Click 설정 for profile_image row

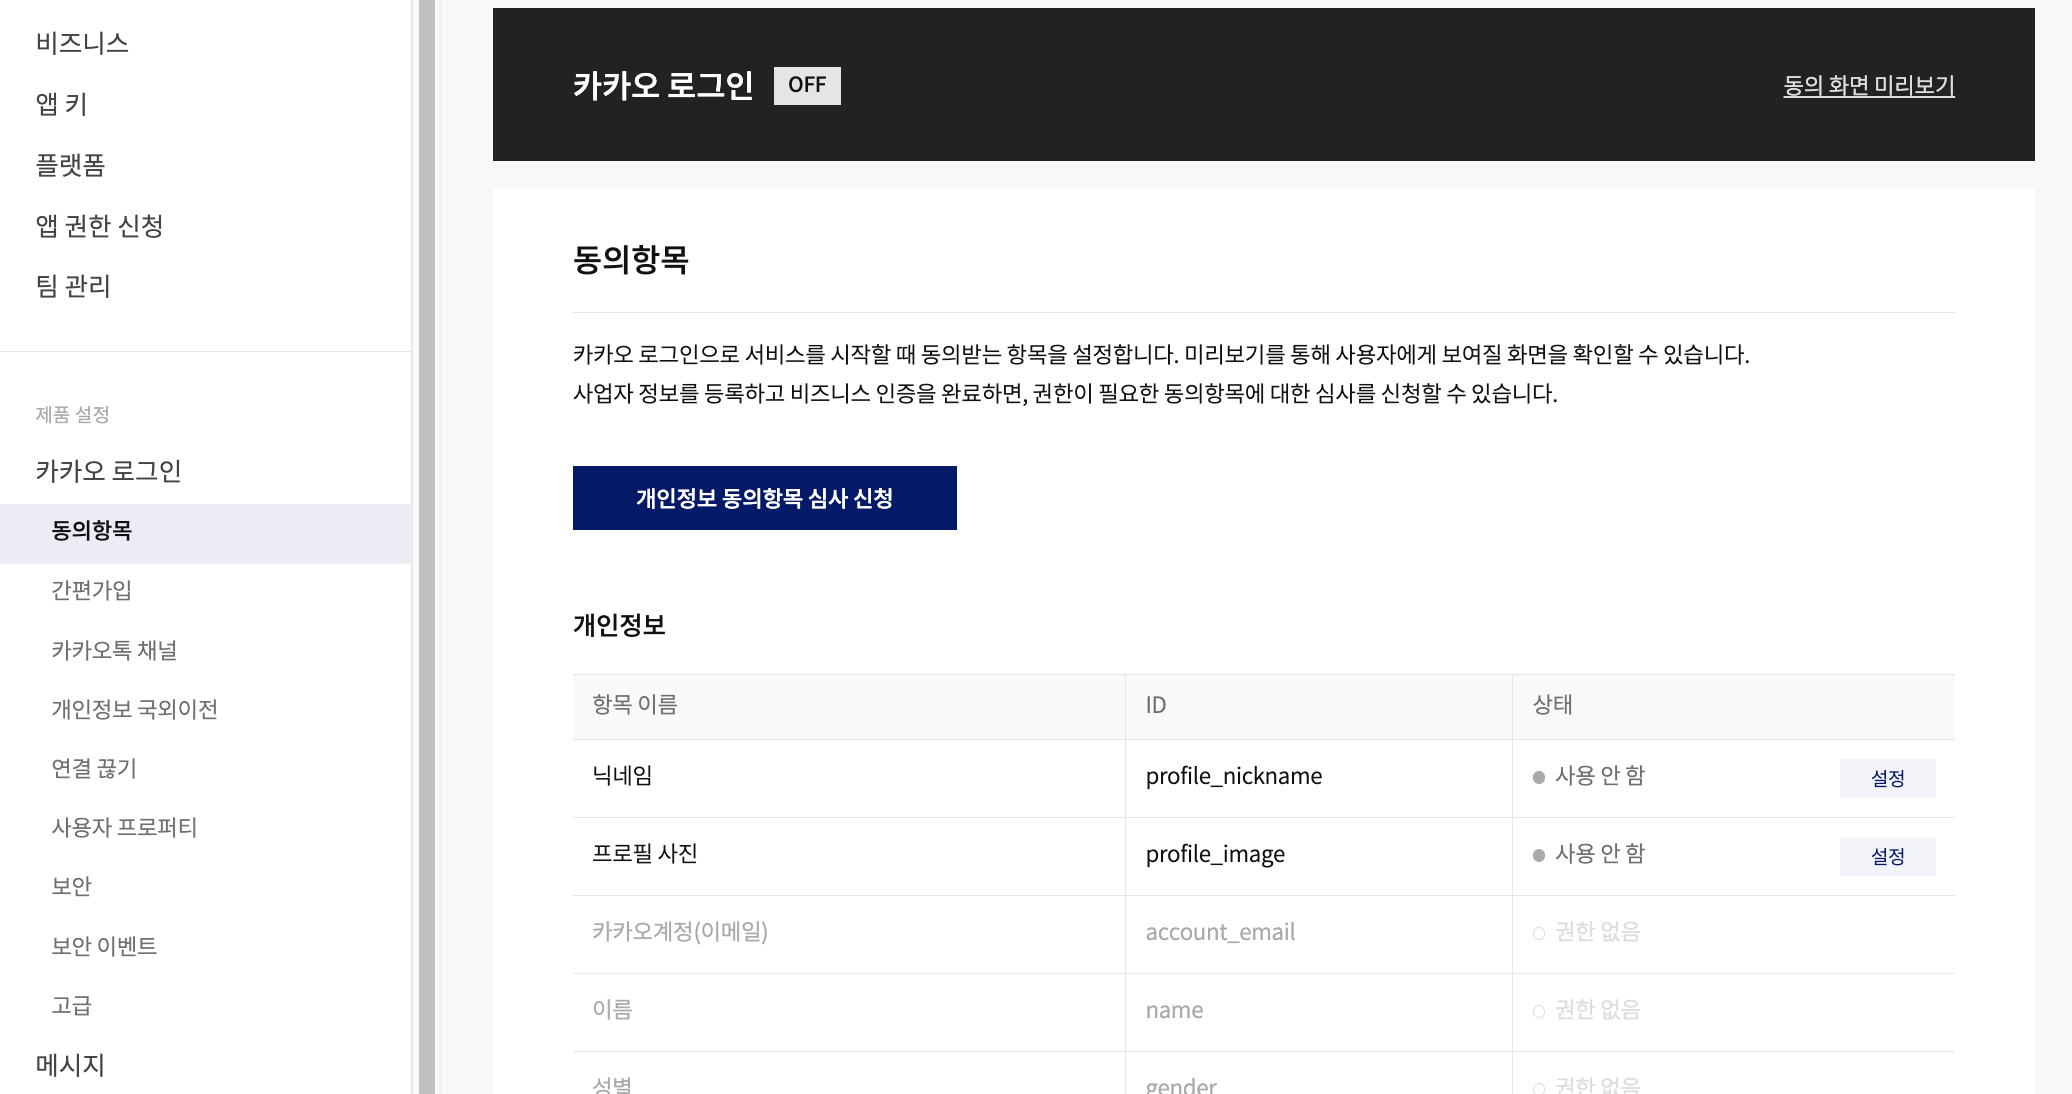point(1887,856)
